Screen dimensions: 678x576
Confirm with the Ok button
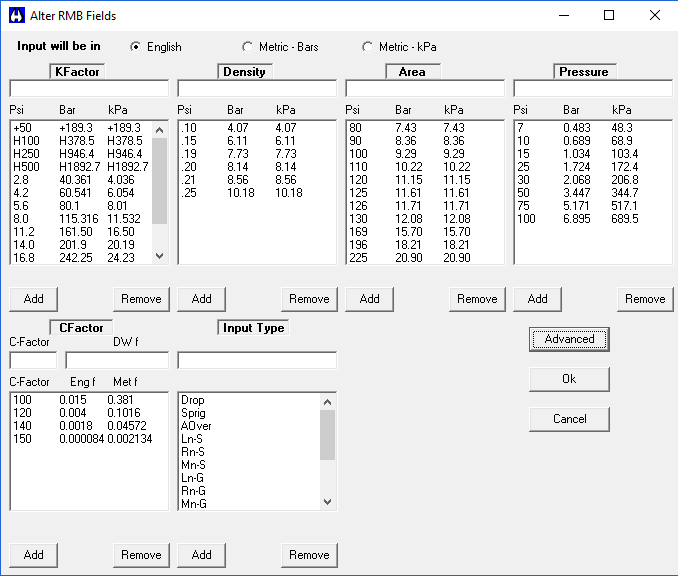(569, 379)
